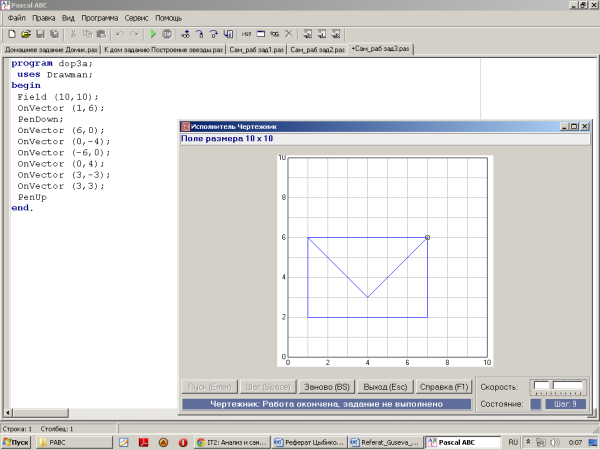The height and width of the screenshot is (450, 600).
Task: Click the Paste clipboard icon
Action: click(100, 33)
